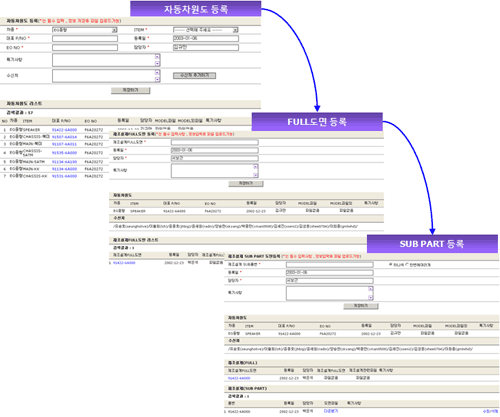Click the 다운받기 download link
500x417 pixels.
[x=331, y=411]
